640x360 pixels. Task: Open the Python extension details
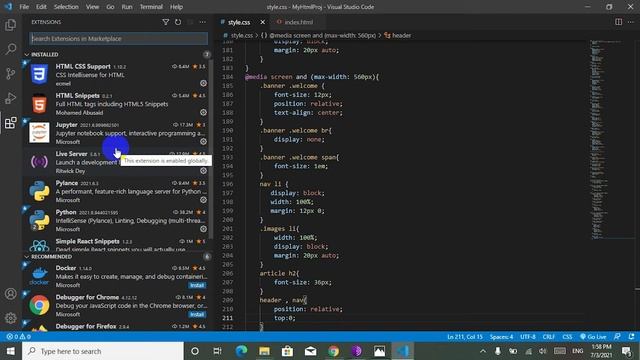[x=117, y=220]
